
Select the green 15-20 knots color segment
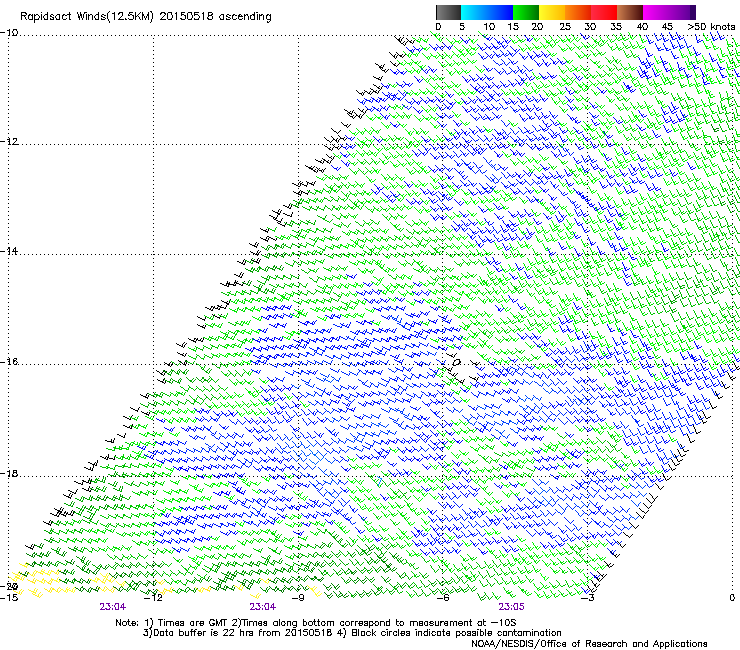click(526, 12)
